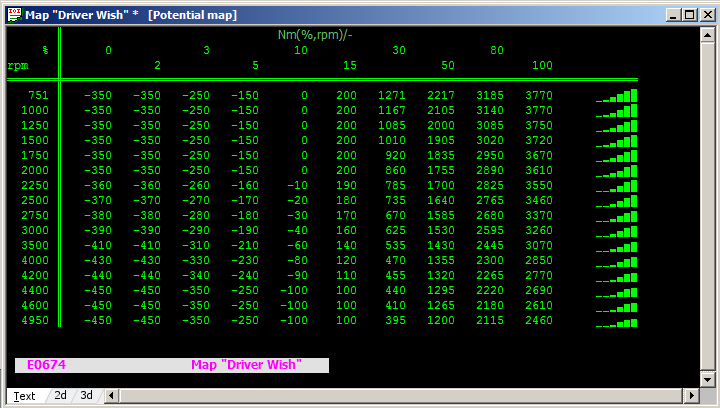Select cell value 2217 in row 751
The image size is (720, 408).
[x=441, y=95]
